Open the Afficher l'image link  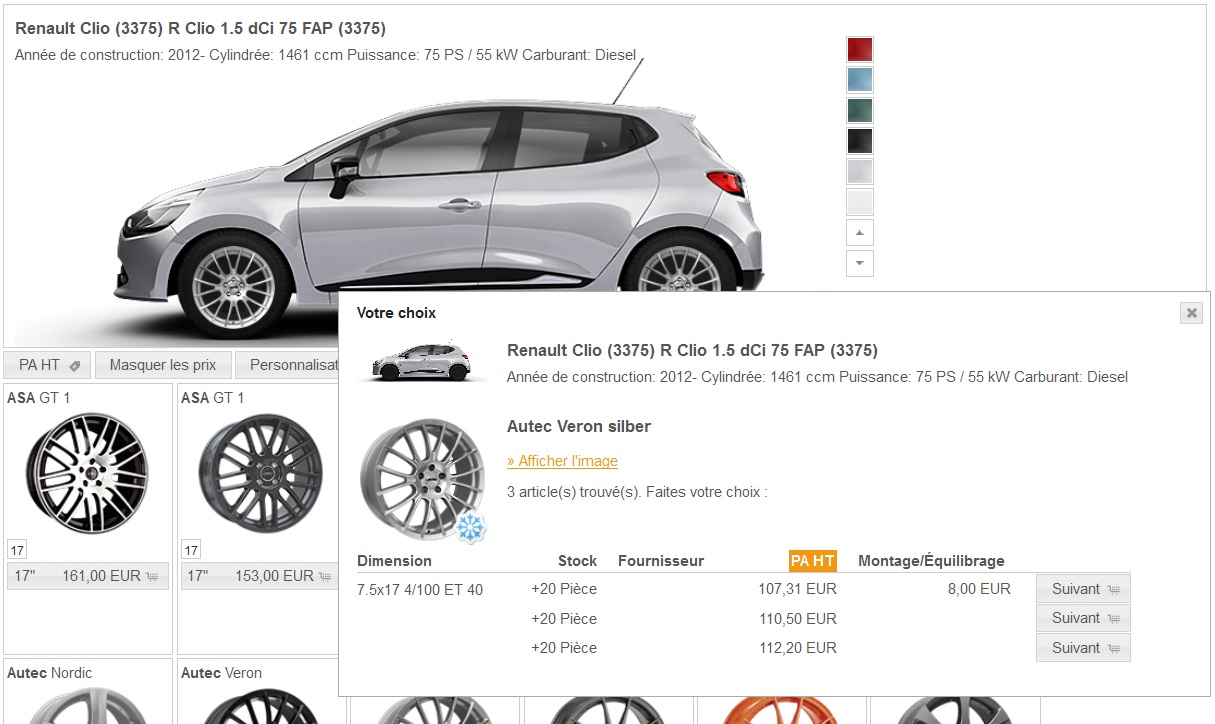pos(562,461)
